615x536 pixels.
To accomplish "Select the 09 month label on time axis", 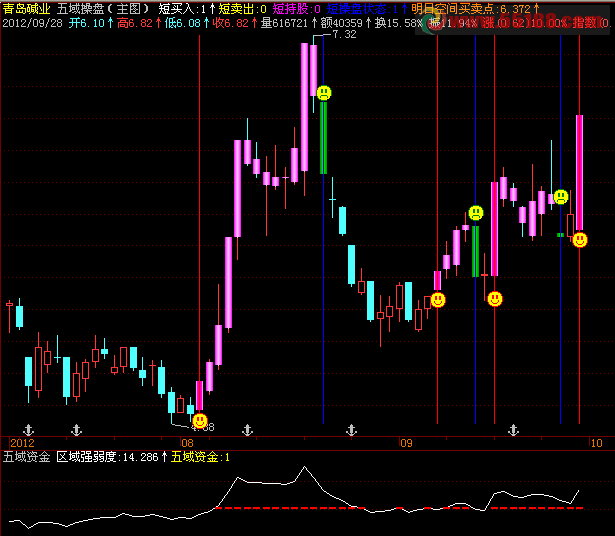I will point(406,443).
